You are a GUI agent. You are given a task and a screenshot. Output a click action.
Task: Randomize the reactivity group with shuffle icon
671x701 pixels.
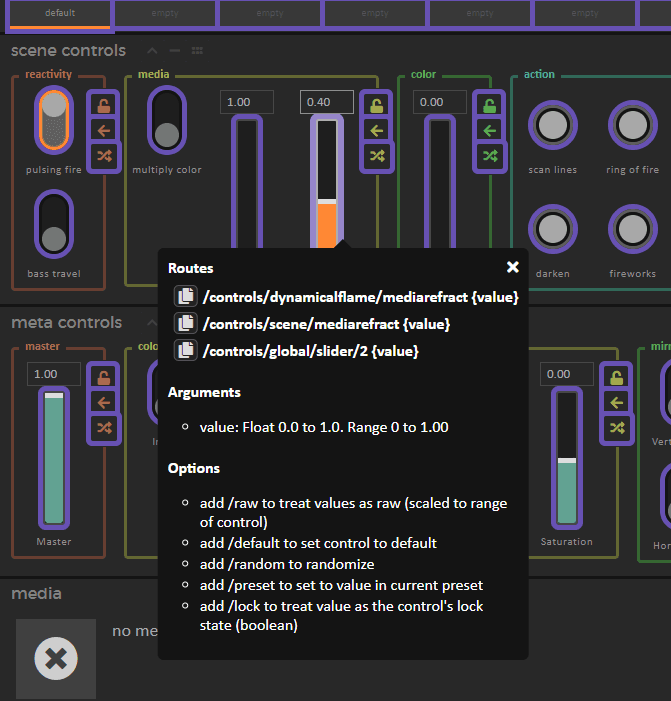(104, 156)
